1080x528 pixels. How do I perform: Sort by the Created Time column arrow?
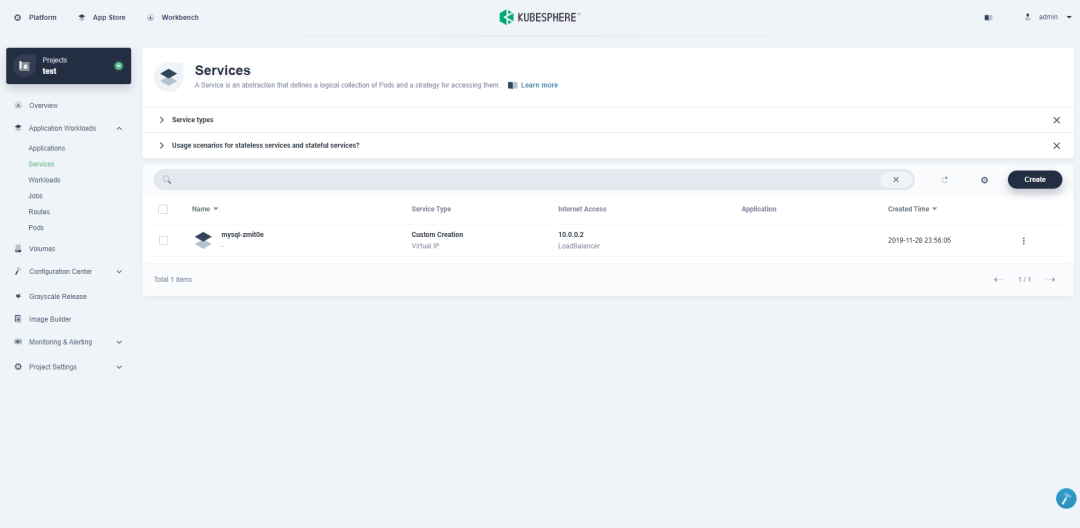(x=935, y=209)
